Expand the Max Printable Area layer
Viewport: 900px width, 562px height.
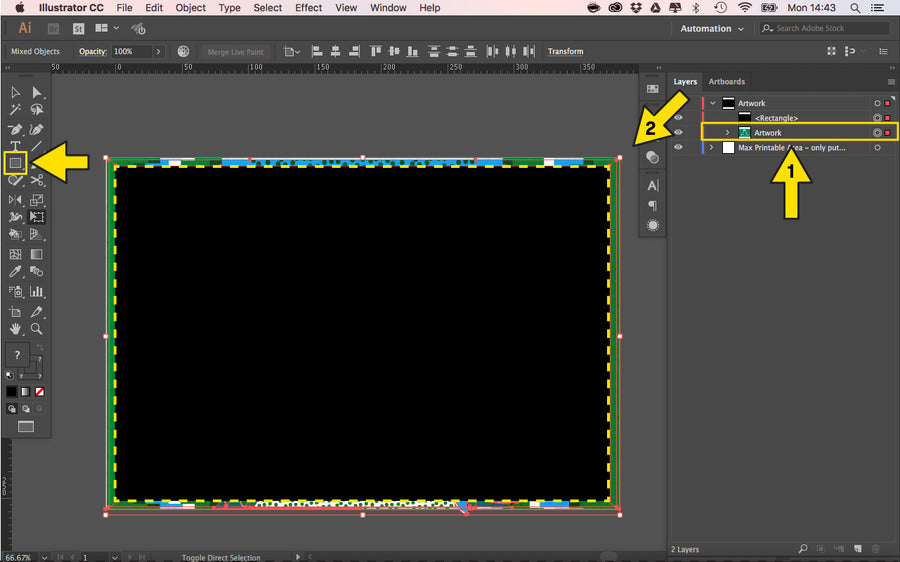coord(712,148)
